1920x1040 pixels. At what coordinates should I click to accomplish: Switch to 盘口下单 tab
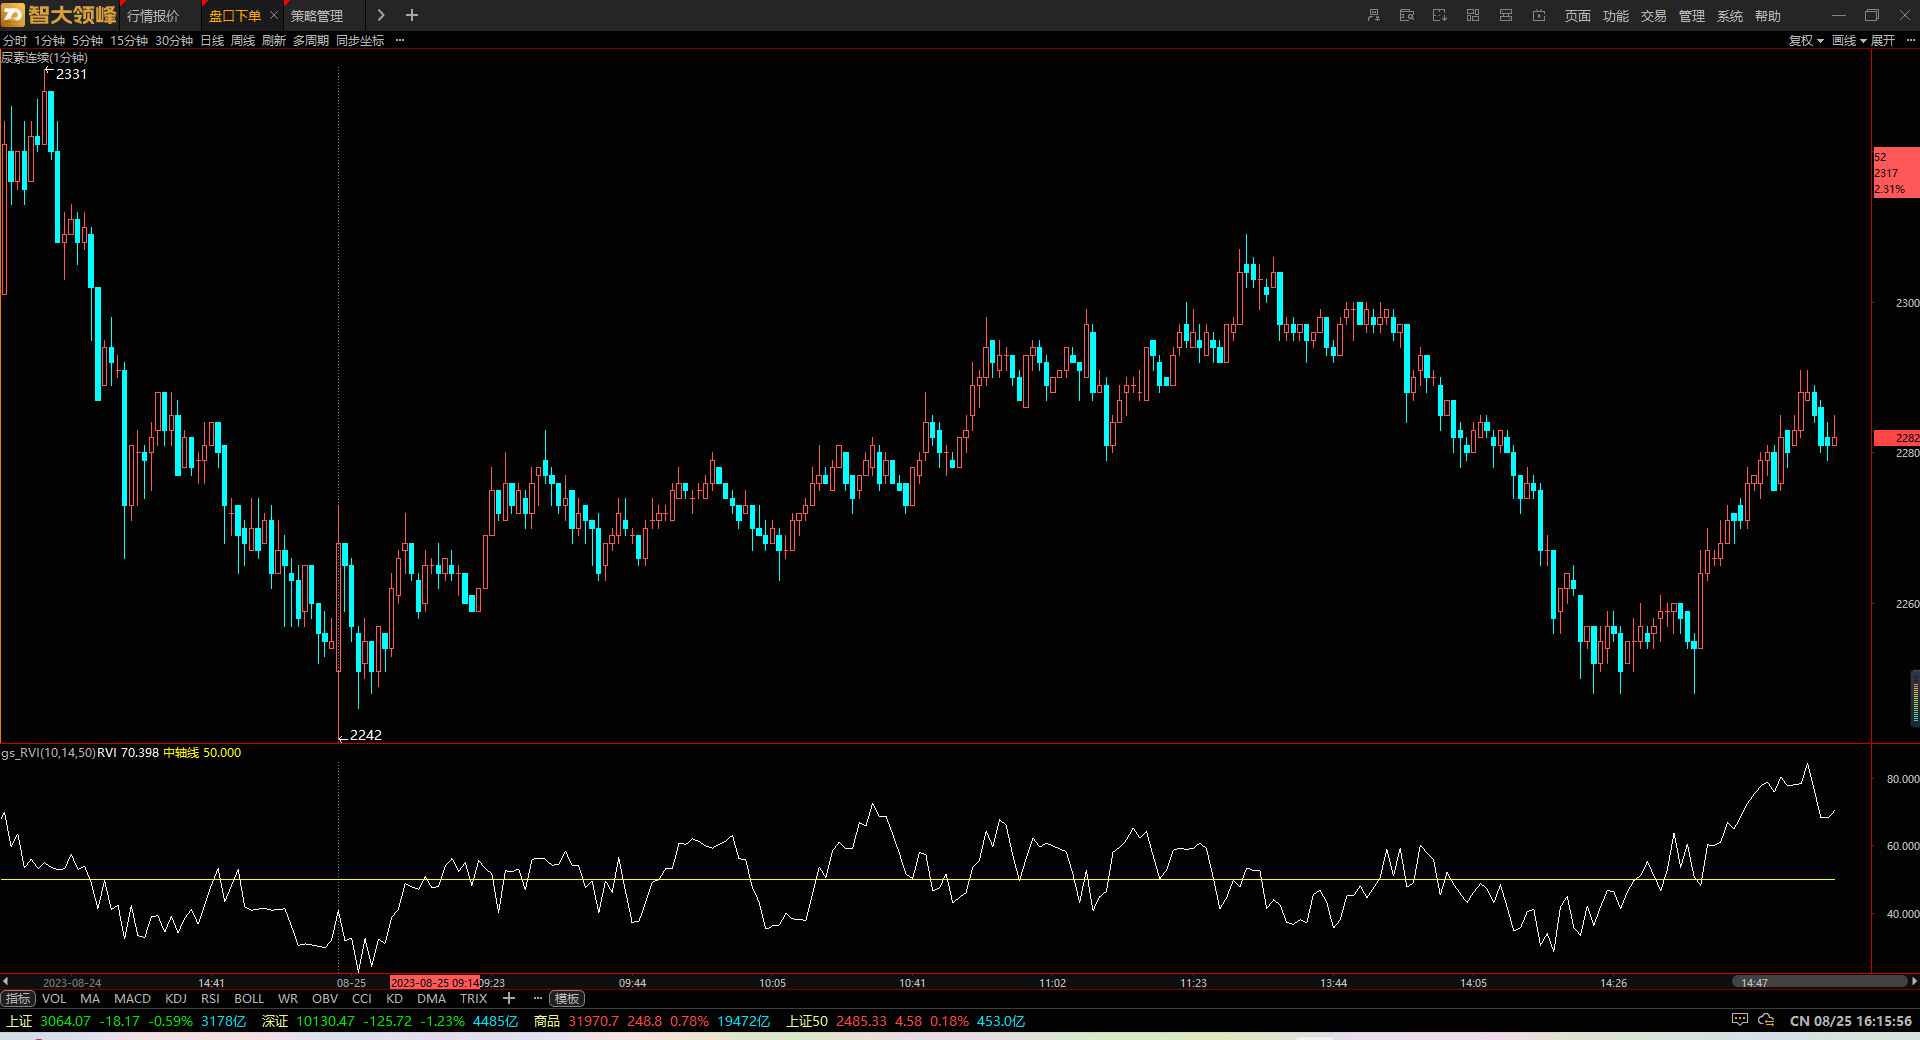(x=234, y=16)
